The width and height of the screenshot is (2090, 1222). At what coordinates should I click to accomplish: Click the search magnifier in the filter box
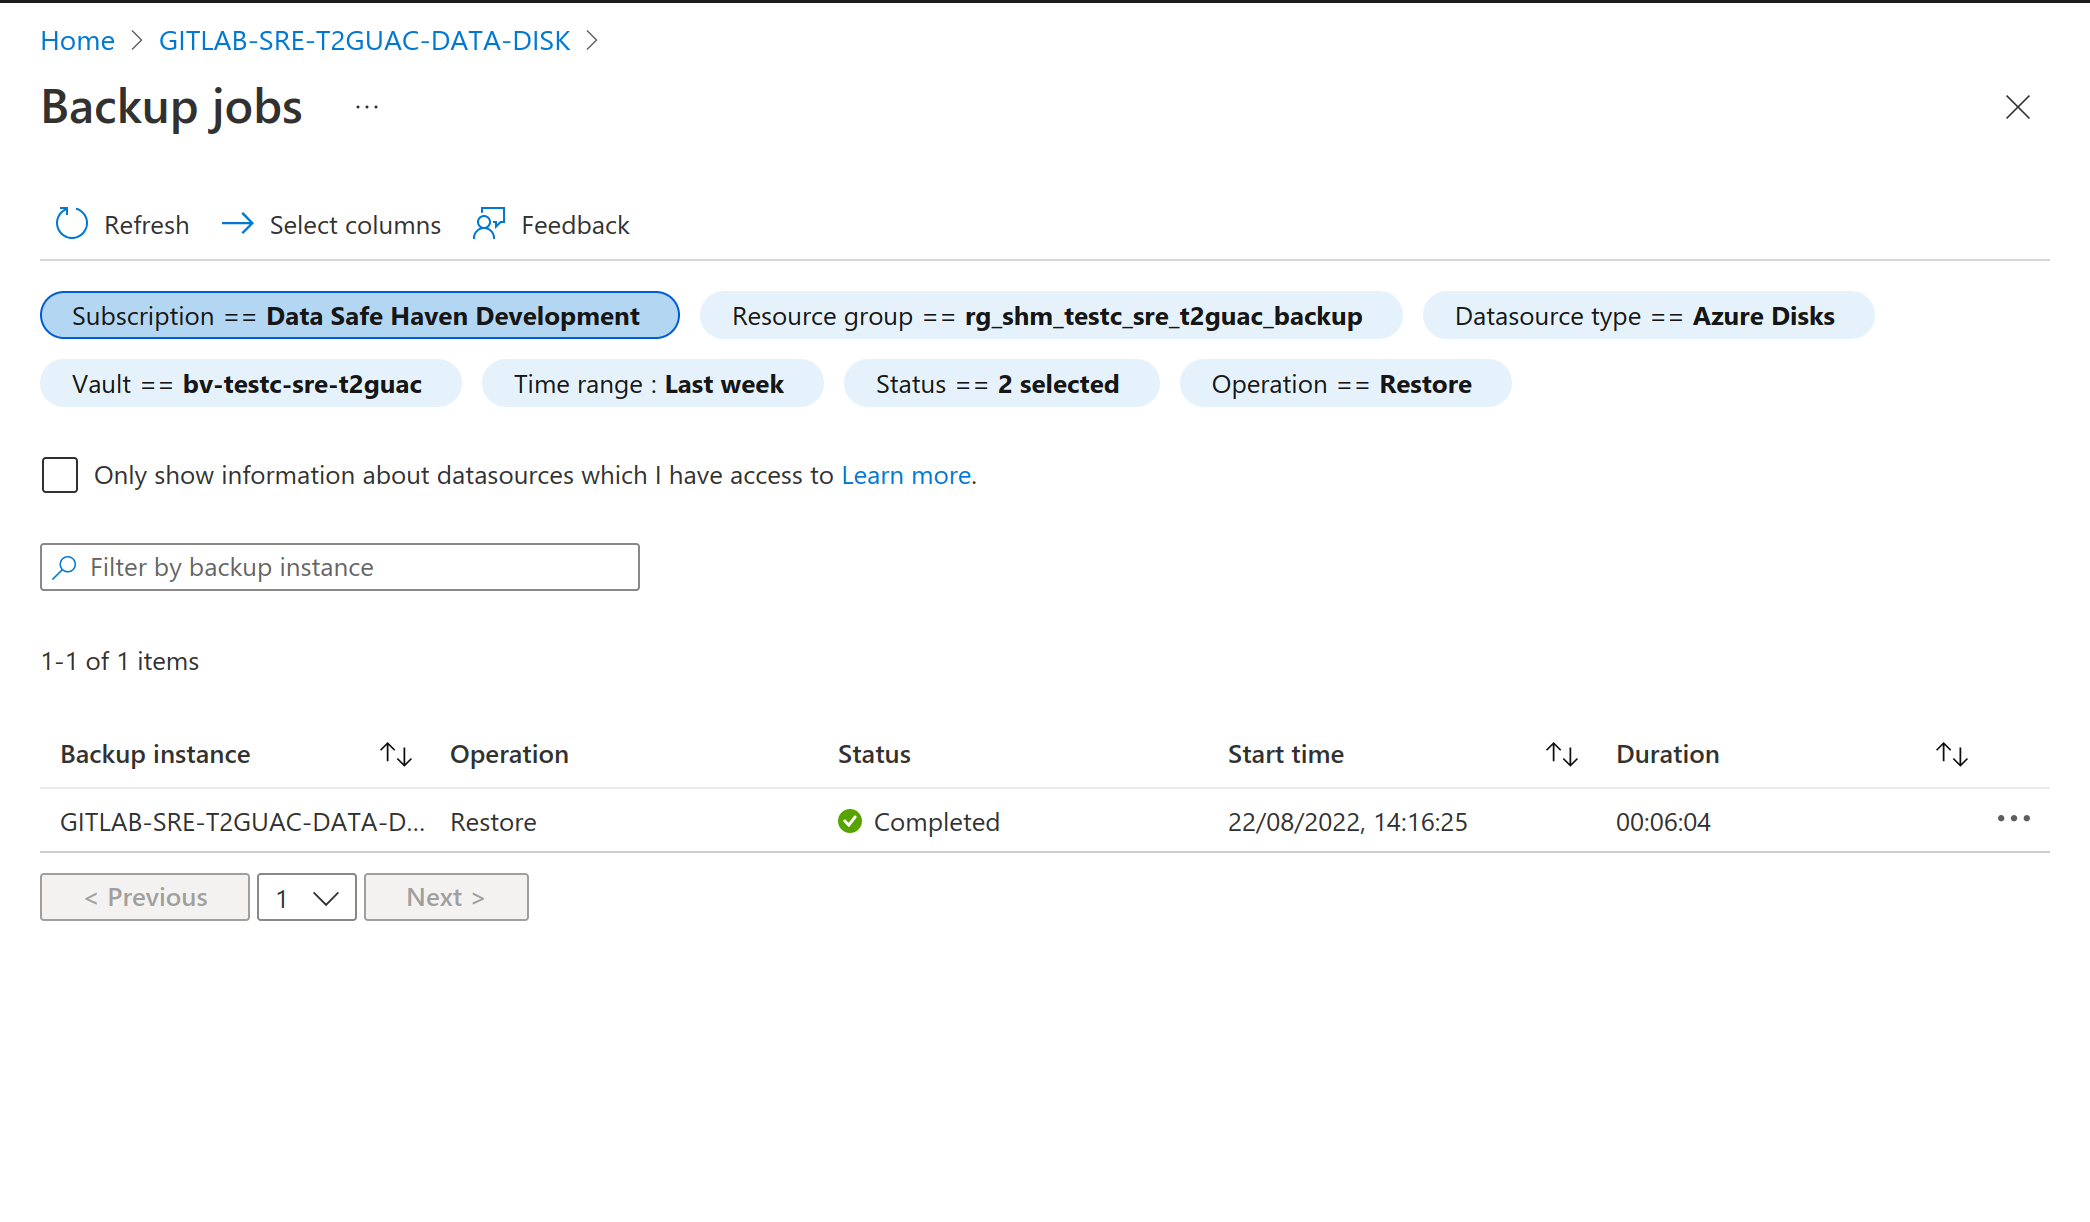(x=65, y=567)
